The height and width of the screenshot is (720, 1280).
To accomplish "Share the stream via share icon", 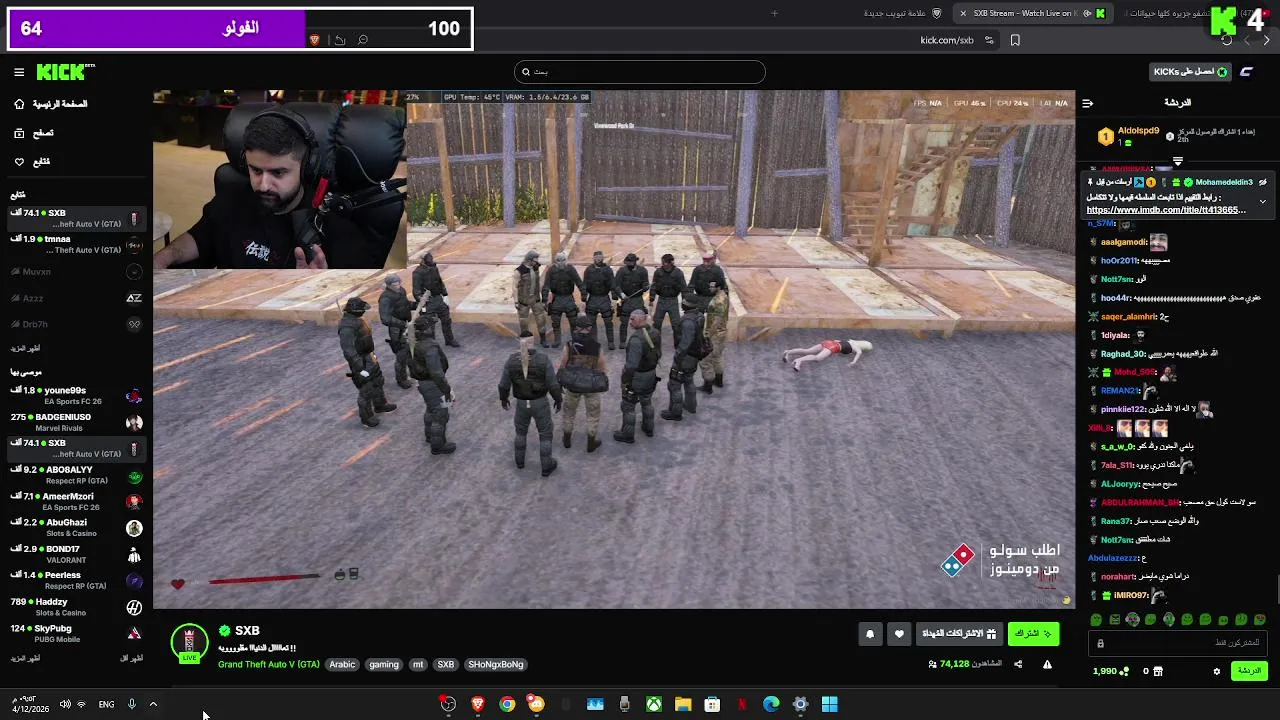I will (x=1018, y=664).
